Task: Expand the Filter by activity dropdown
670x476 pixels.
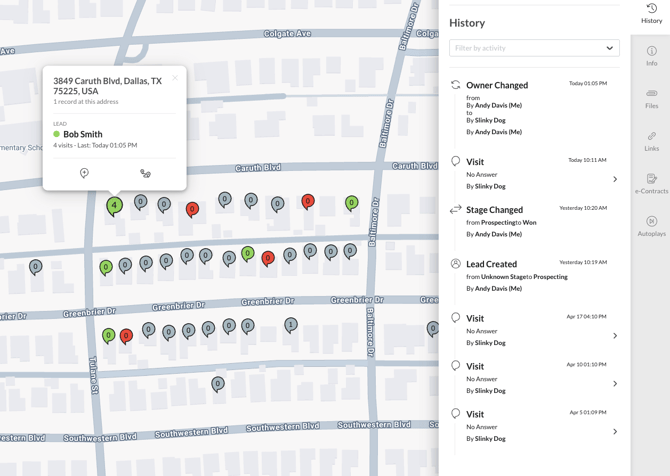Action: [534, 48]
